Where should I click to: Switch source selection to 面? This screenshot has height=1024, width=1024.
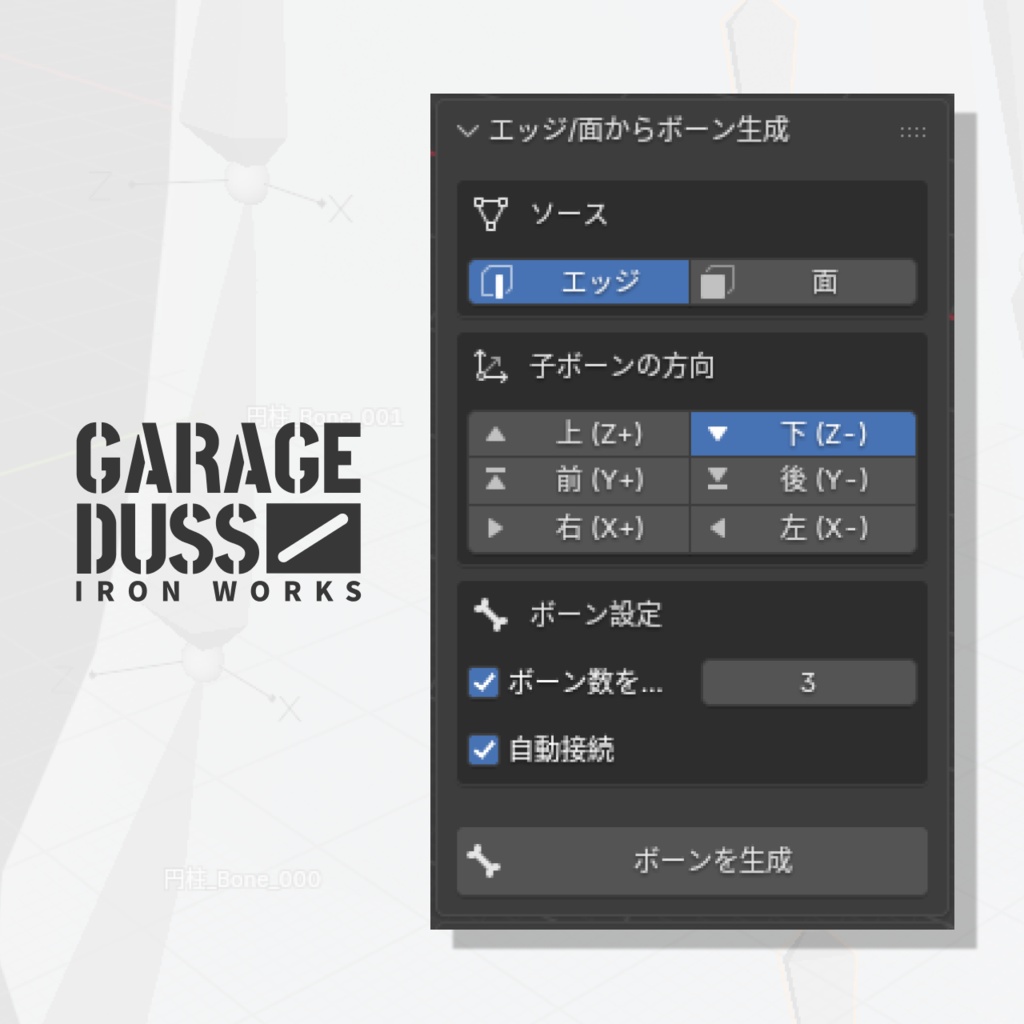pyautogui.click(x=803, y=281)
